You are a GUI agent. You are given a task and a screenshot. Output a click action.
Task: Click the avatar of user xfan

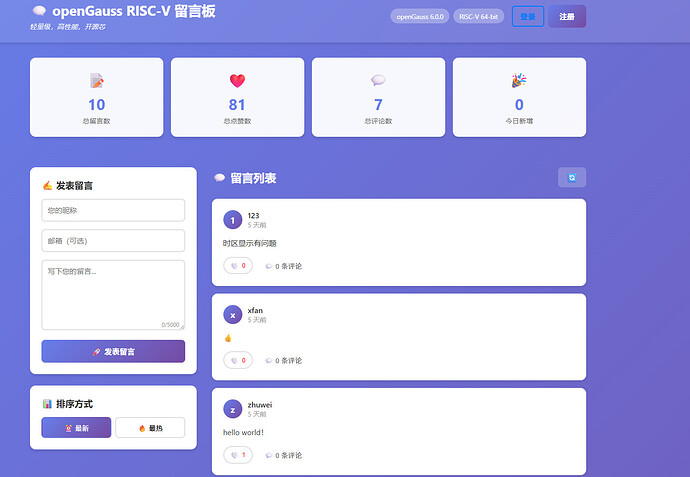[233, 315]
